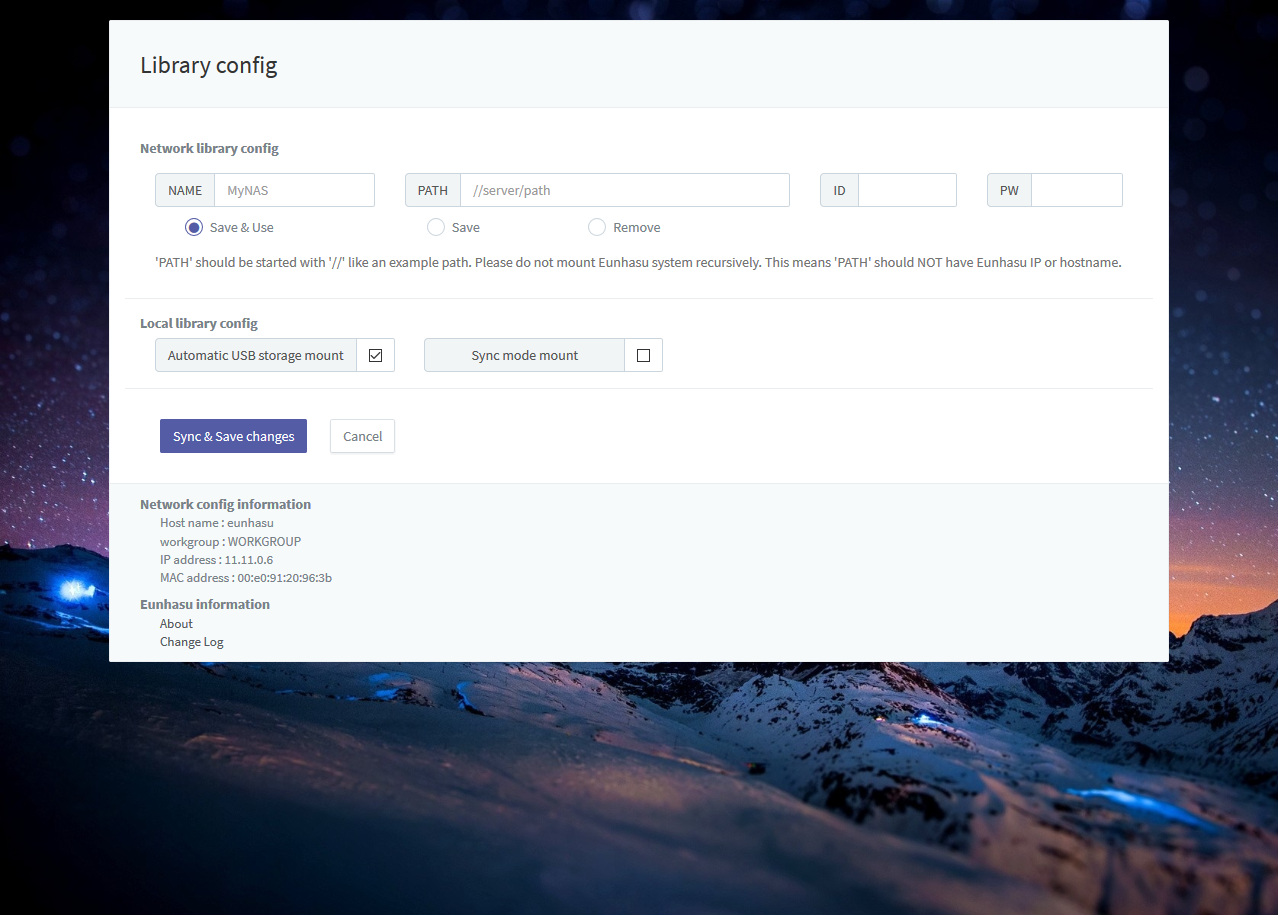Image resolution: width=1278 pixels, height=915 pixels.
Task: Select the 'Remove' radio button
Action: tap(597, 227)
